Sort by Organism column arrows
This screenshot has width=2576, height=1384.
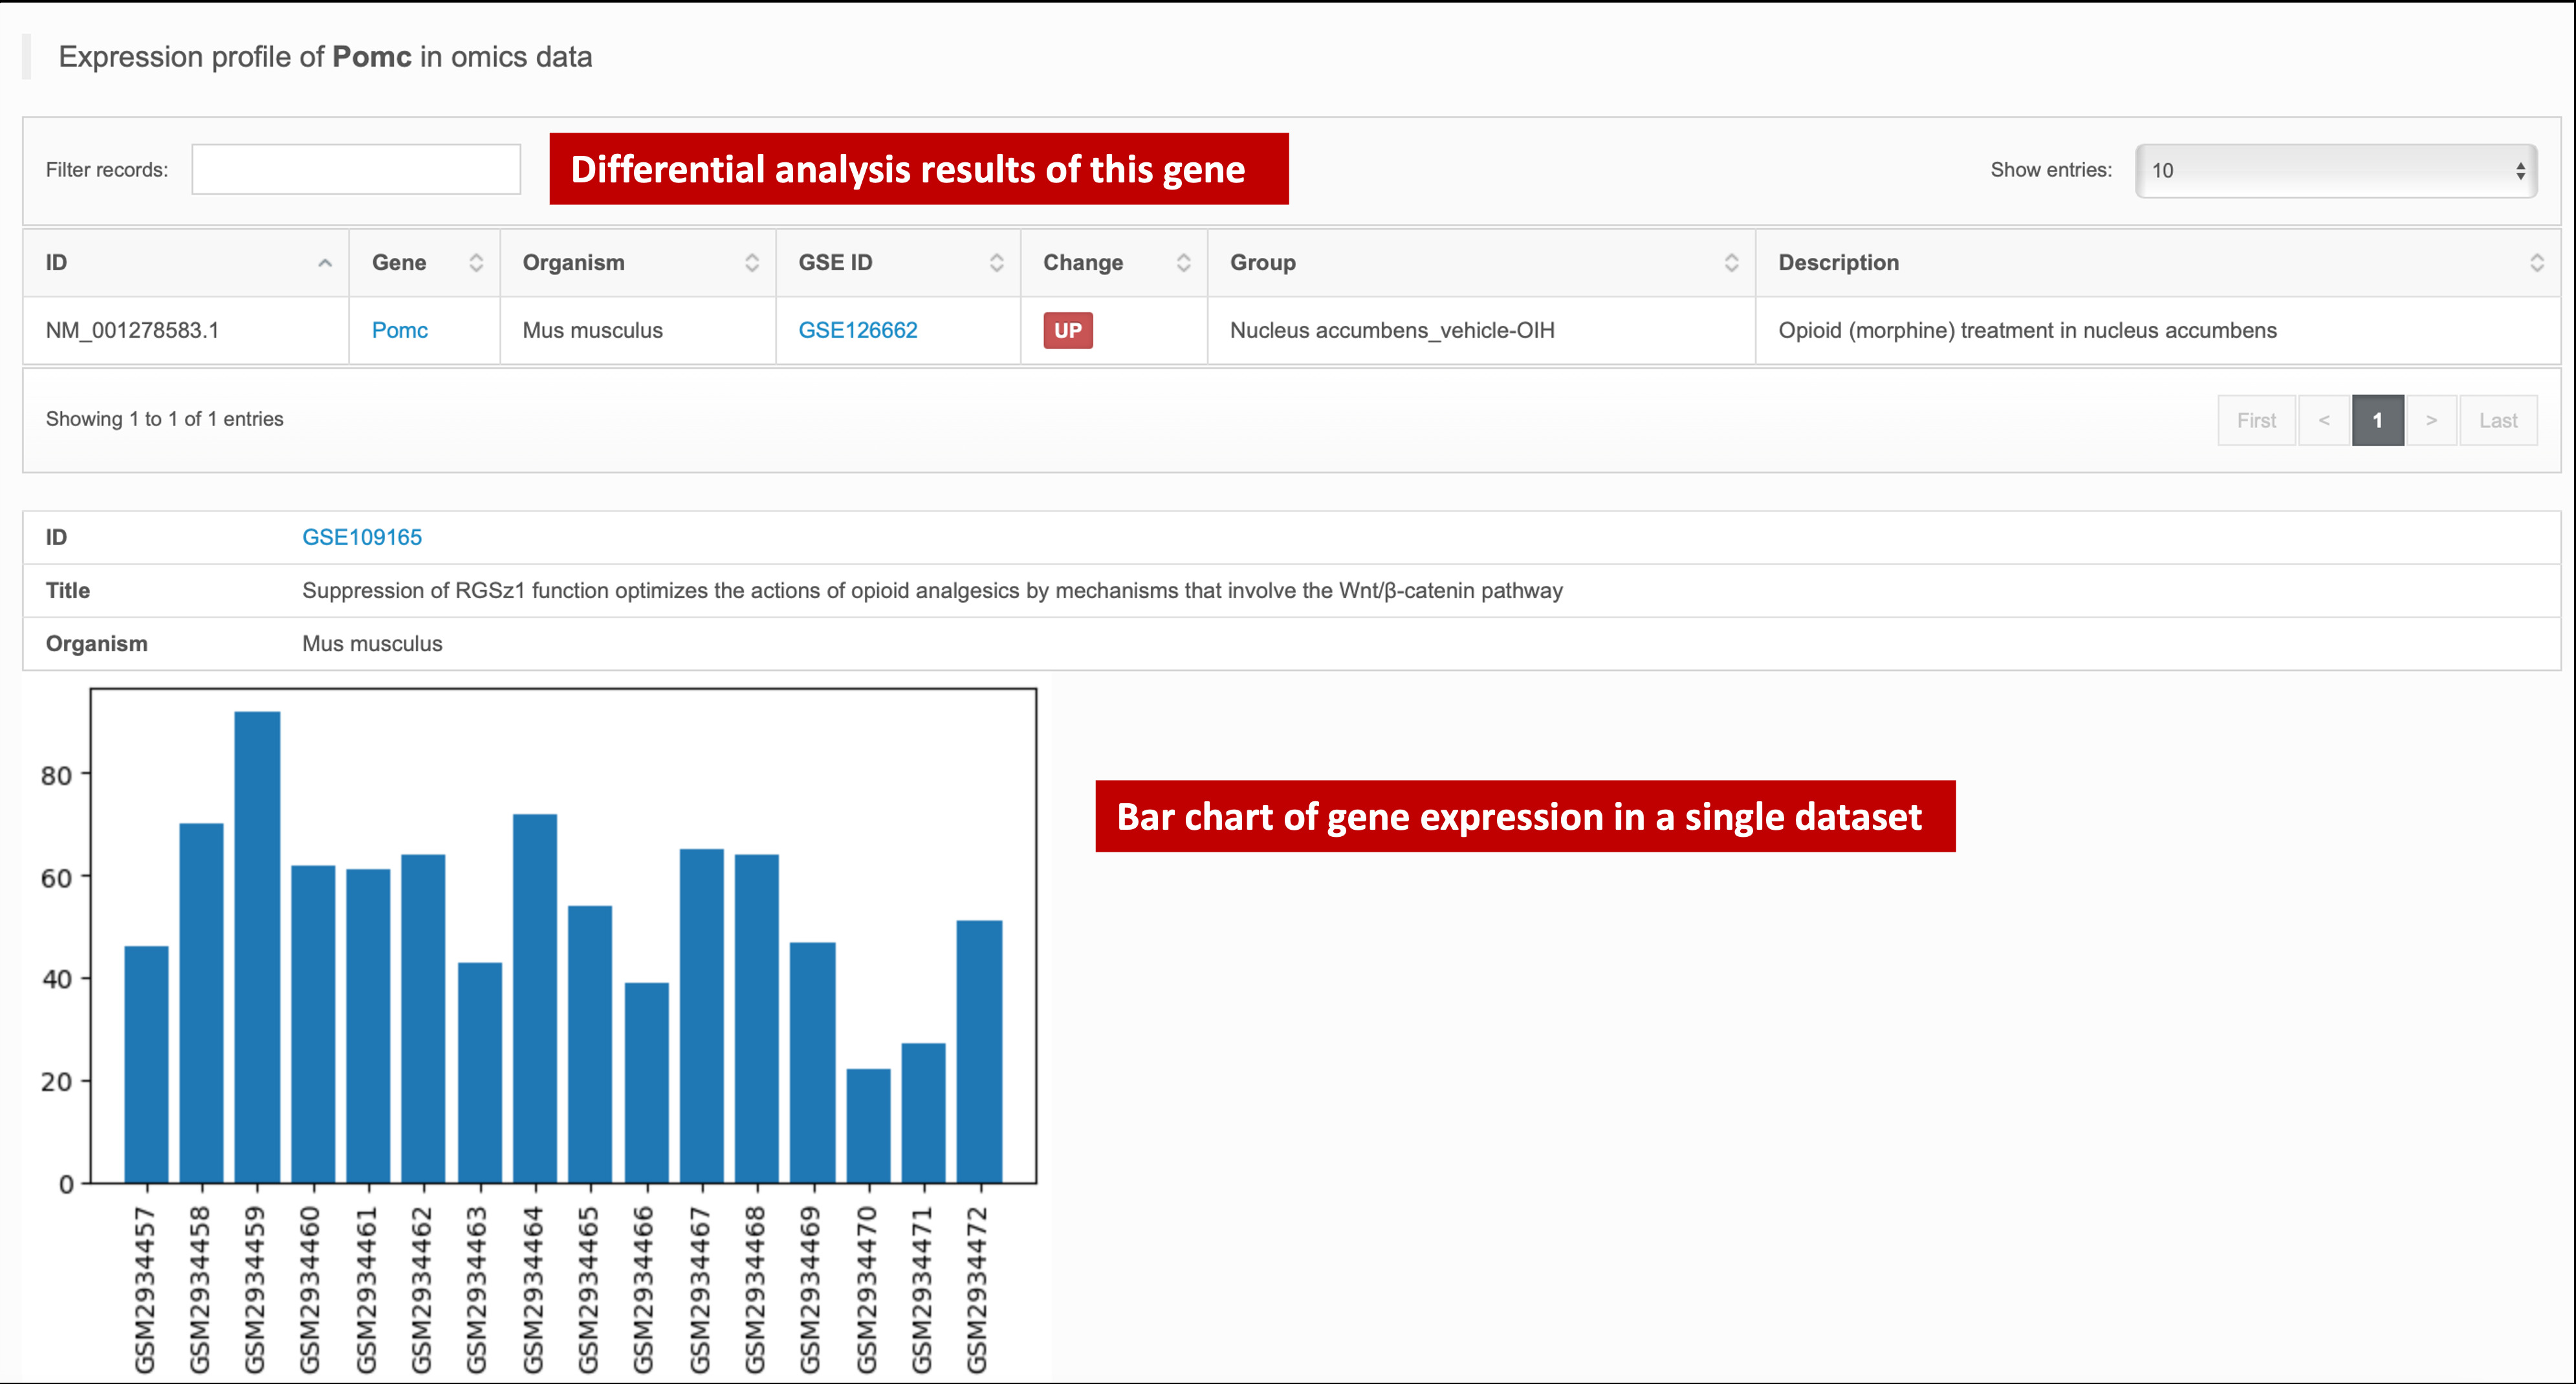(752, 263)
